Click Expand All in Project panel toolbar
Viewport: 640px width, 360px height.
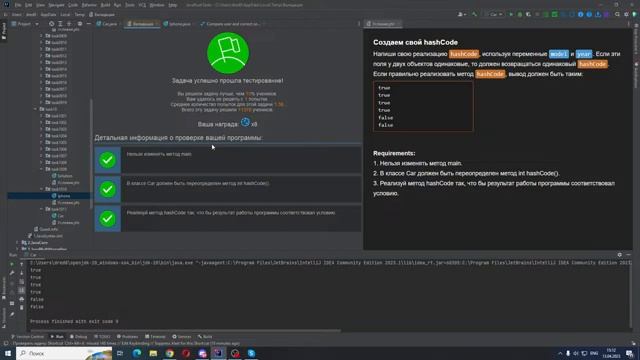coord(60,24)
